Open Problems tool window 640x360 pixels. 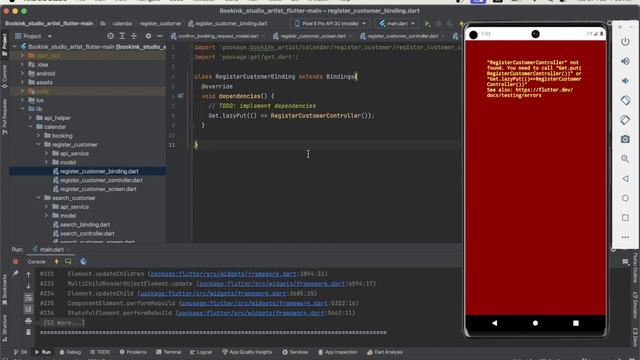point(133,352)
